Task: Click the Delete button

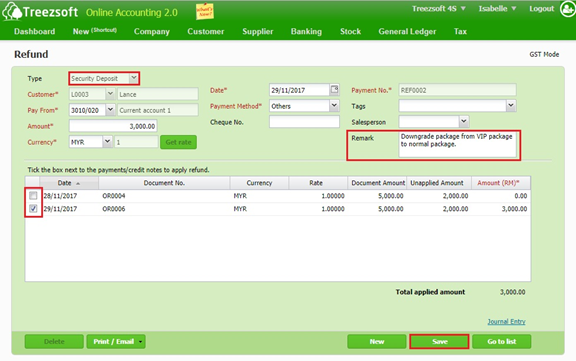Action: [54, 342]
